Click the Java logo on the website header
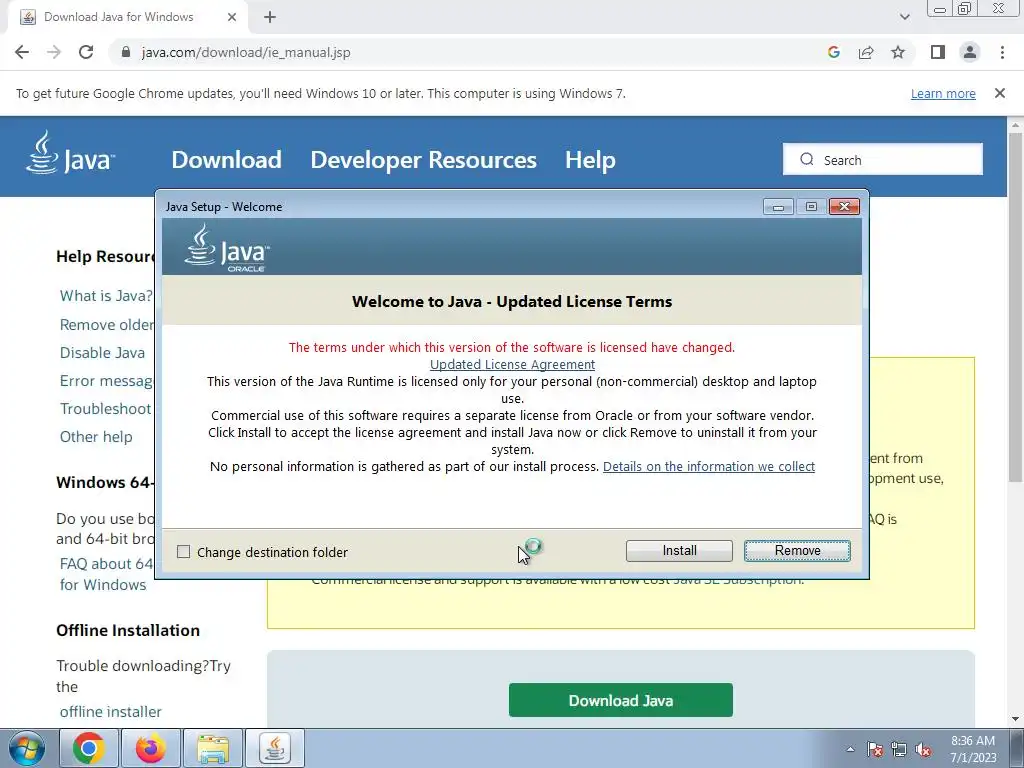The height and width of the screenshot is (768, 1024). (x=71, y=153)
